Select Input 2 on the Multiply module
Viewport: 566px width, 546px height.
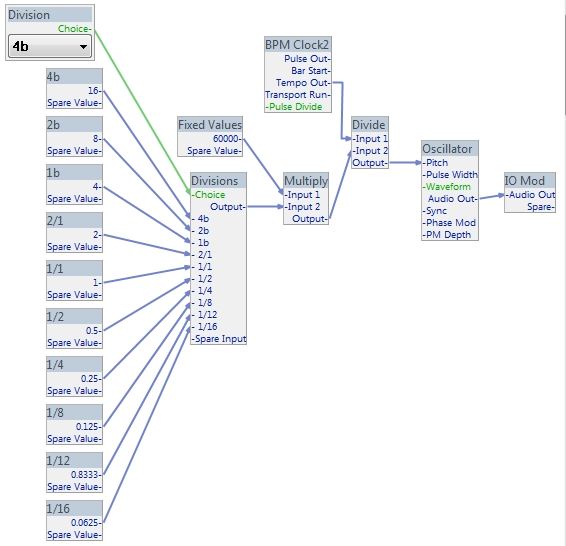point(302,207)
